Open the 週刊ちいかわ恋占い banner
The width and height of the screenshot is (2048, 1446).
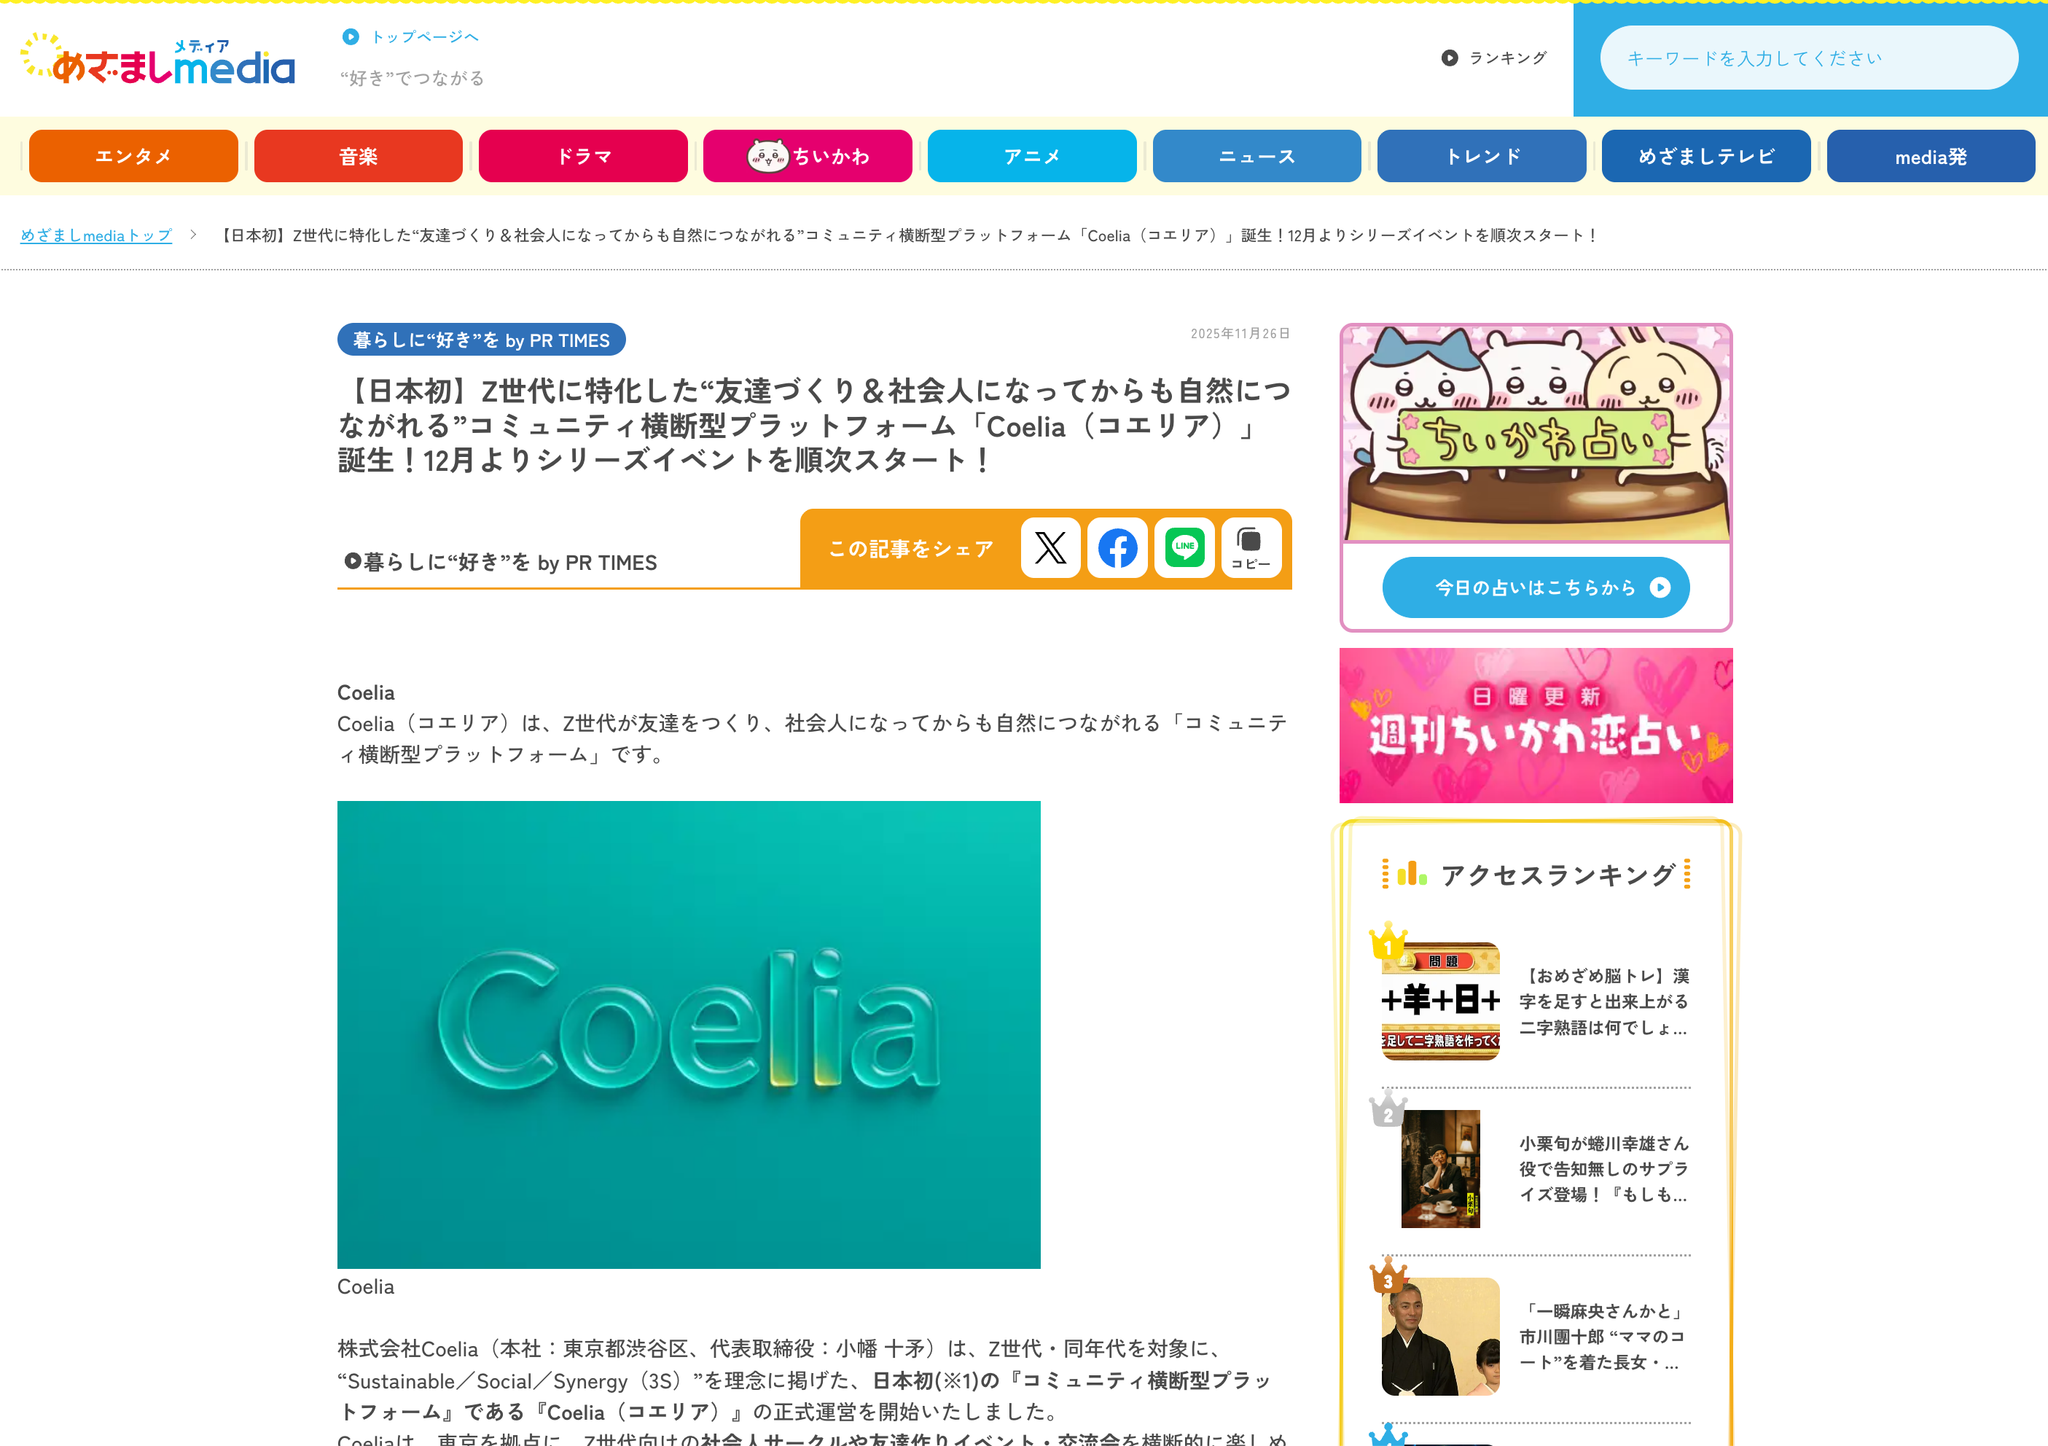tap(1536, 725)
